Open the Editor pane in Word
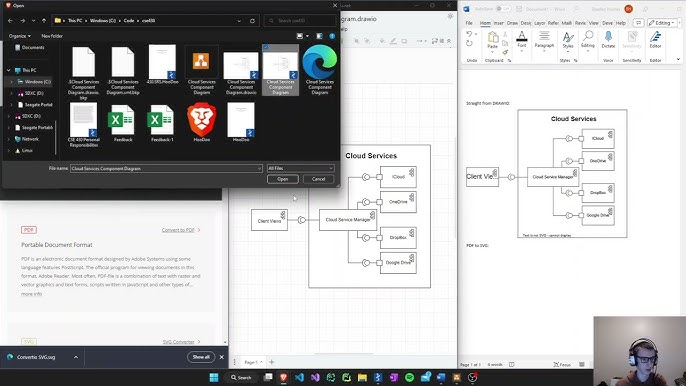The height and width of the screenshot is (386, 686). tap(655, 40)
